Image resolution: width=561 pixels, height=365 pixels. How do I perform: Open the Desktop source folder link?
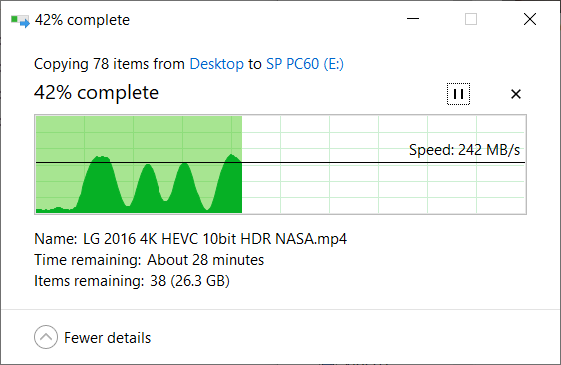[x=216, y=64]
